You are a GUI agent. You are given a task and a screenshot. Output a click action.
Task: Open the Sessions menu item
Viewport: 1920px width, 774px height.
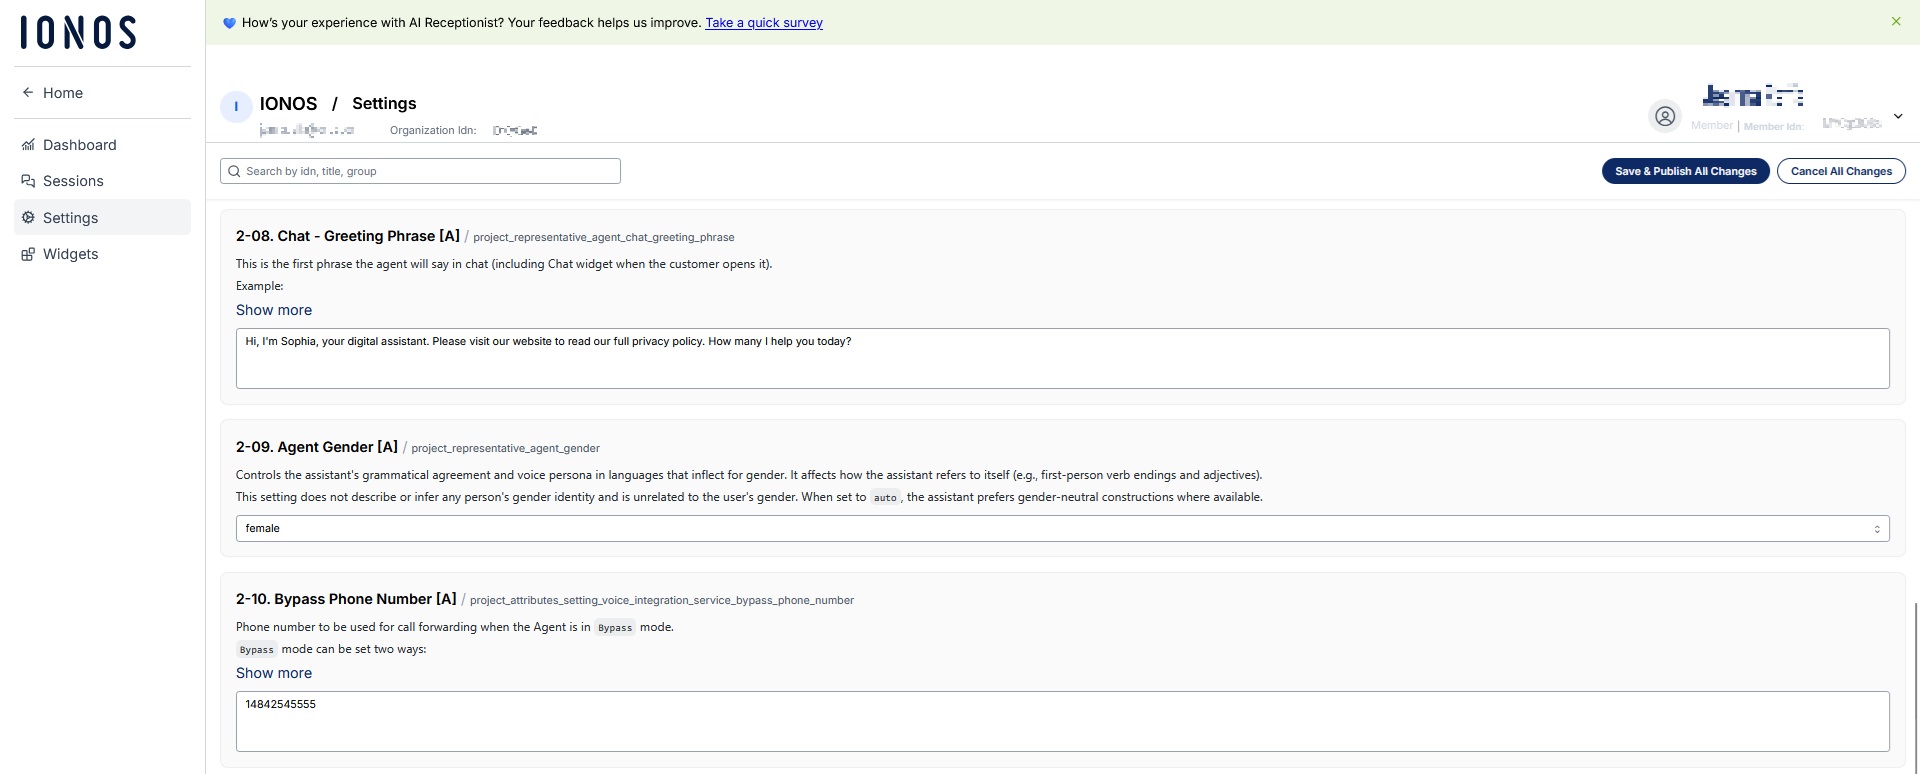pos(73,181)
